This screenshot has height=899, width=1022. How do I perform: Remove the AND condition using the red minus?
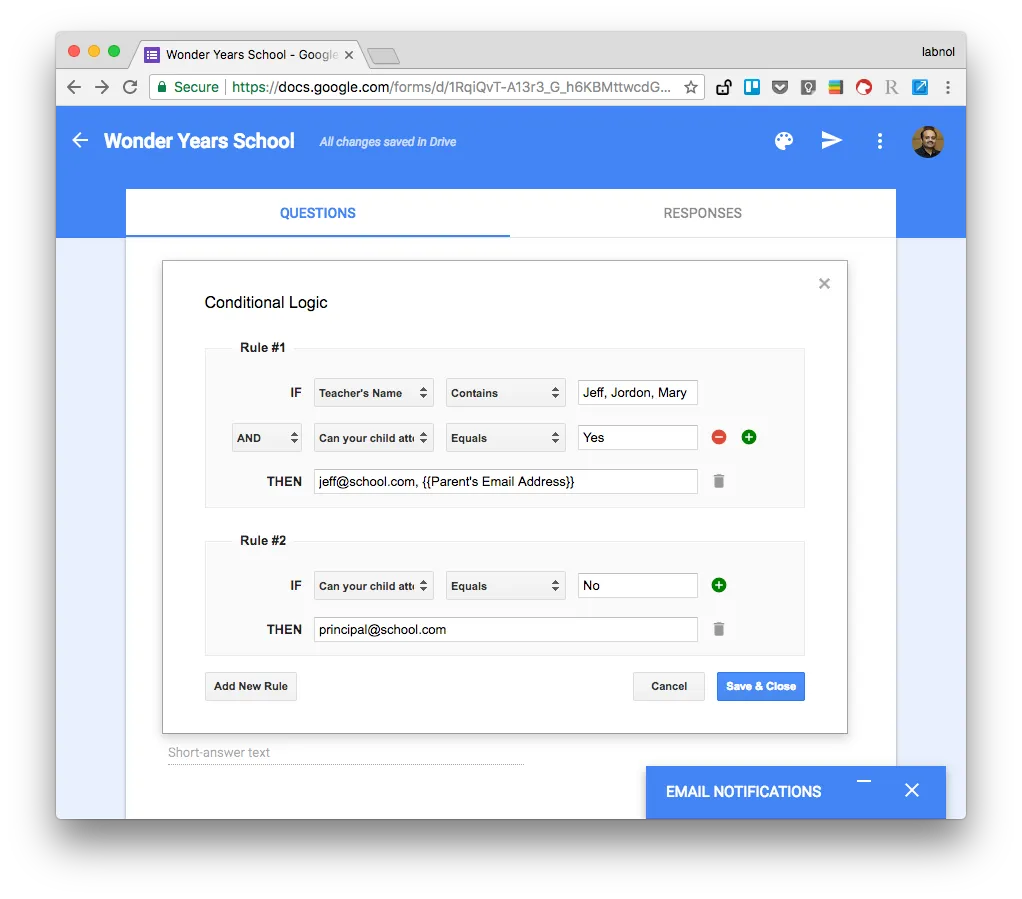click(718, 437)
